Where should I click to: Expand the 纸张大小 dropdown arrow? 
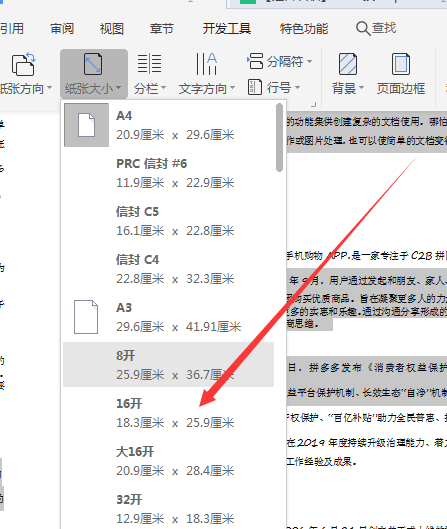pyautogui.click(x=118, y=88)
